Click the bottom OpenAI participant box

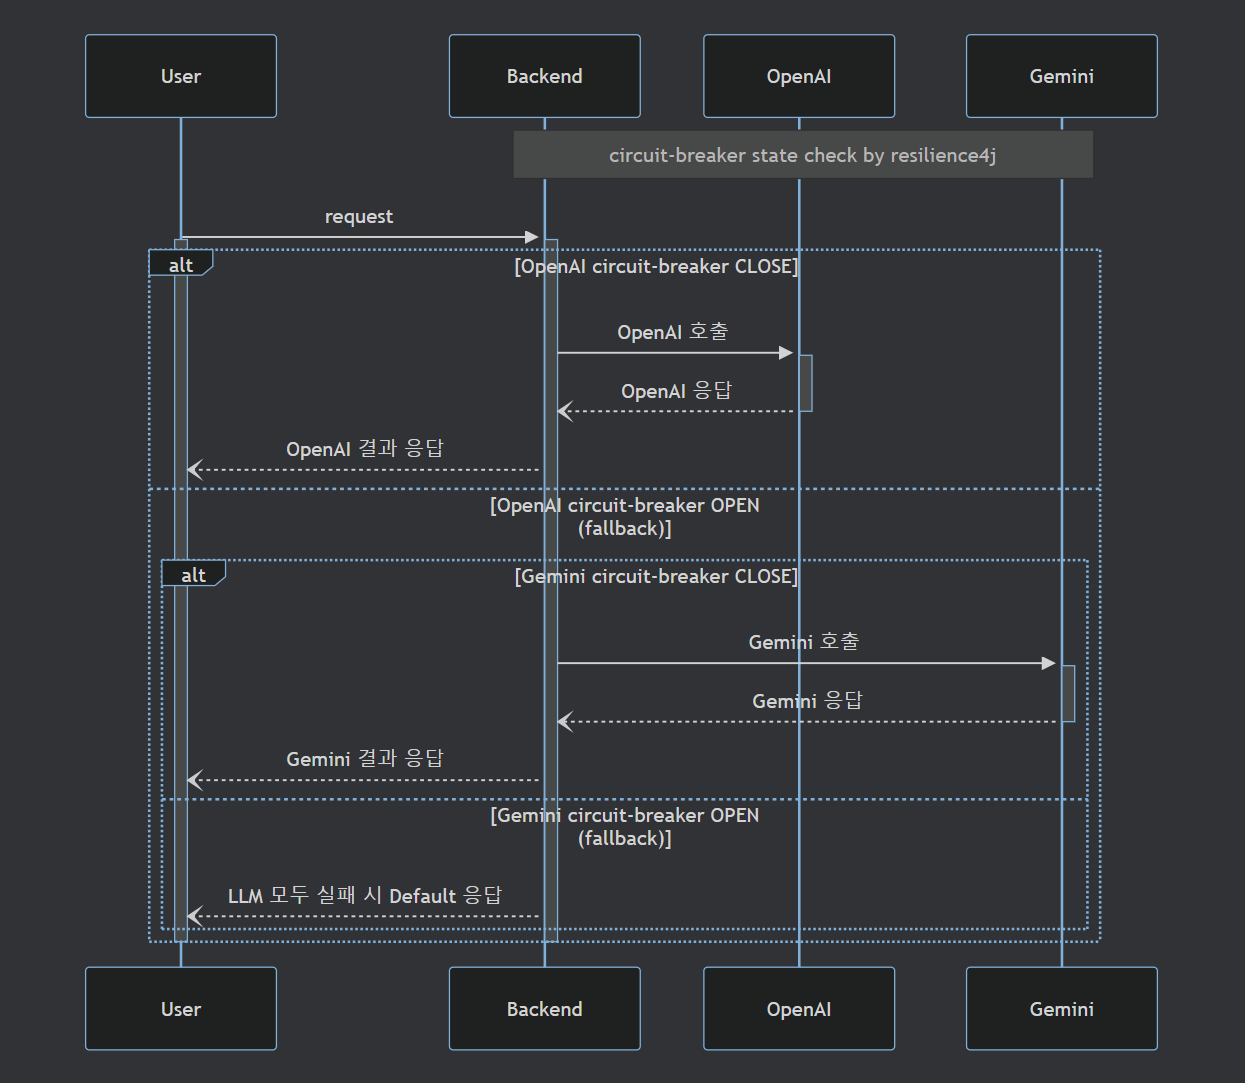(x=799, y=1009)
